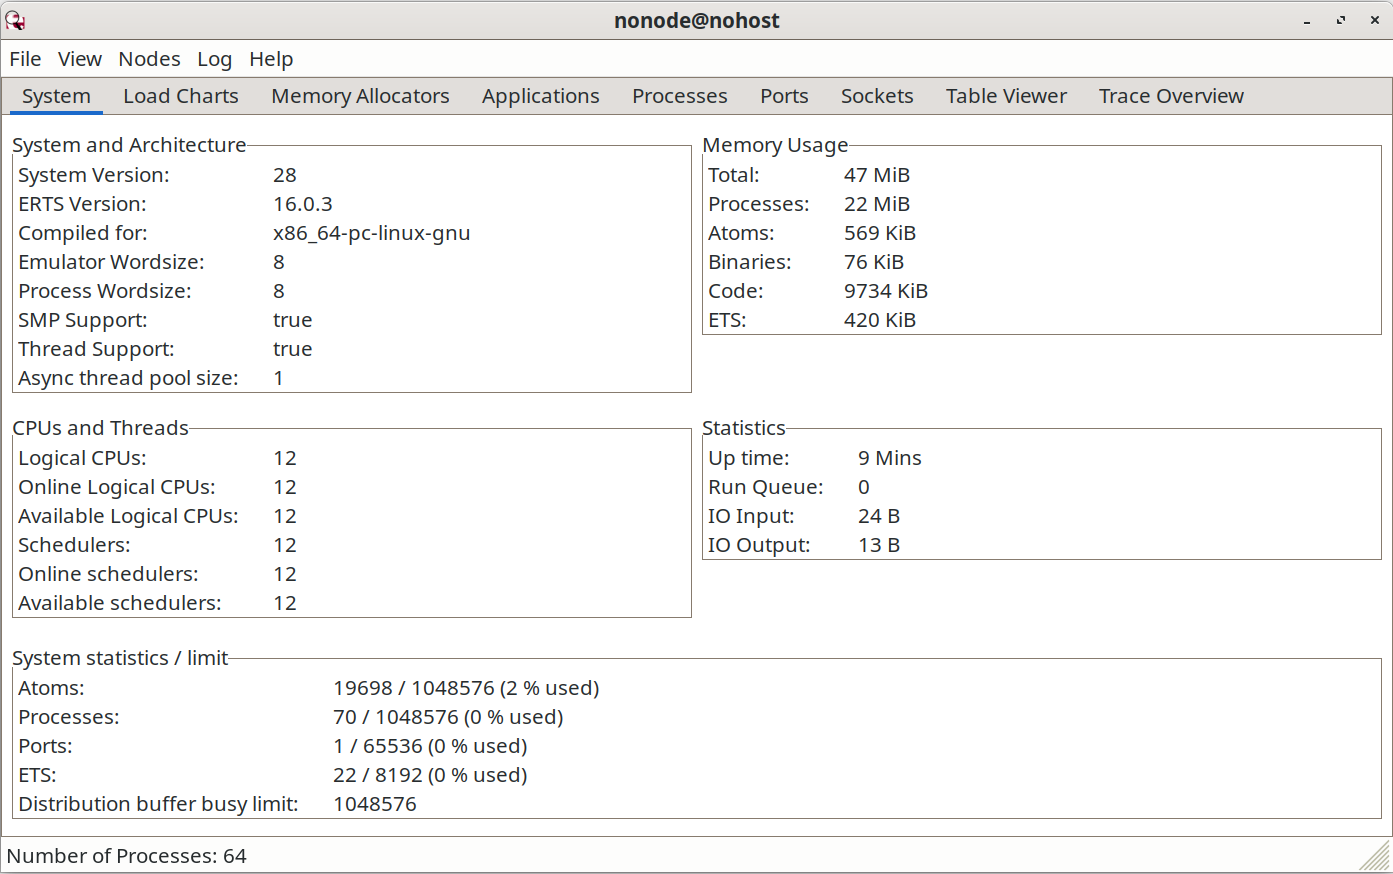The height and width of the screenshot is (874, 1393).
Task: Close the observer window
Action: [x=1374, y=21]
